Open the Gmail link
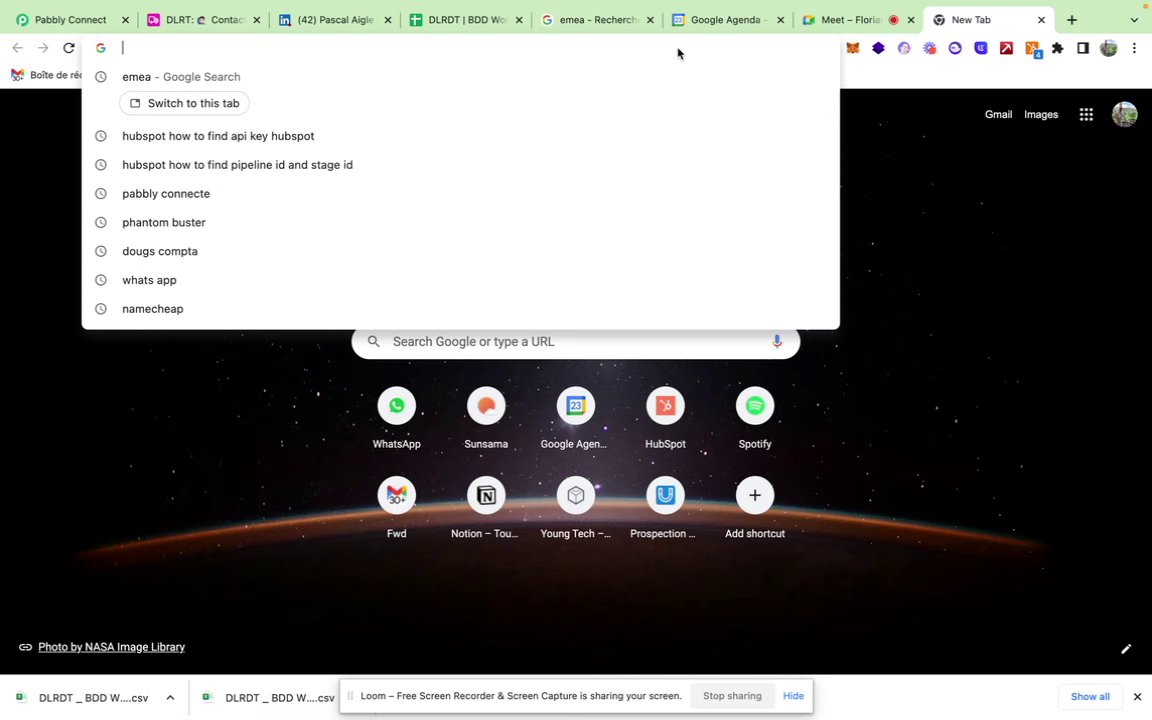The height and width of the screenshot is (720, 1152). [998, 115]
